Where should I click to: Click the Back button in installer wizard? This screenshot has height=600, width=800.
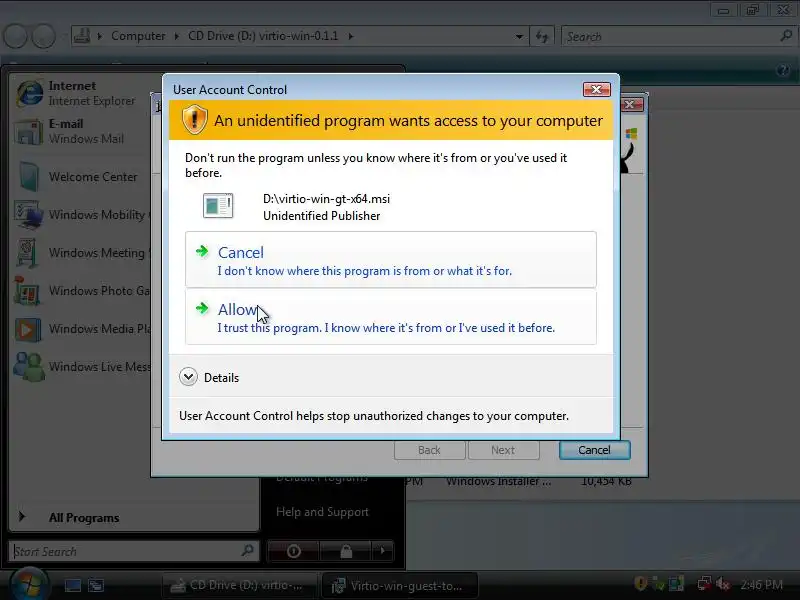pos(430,450)
